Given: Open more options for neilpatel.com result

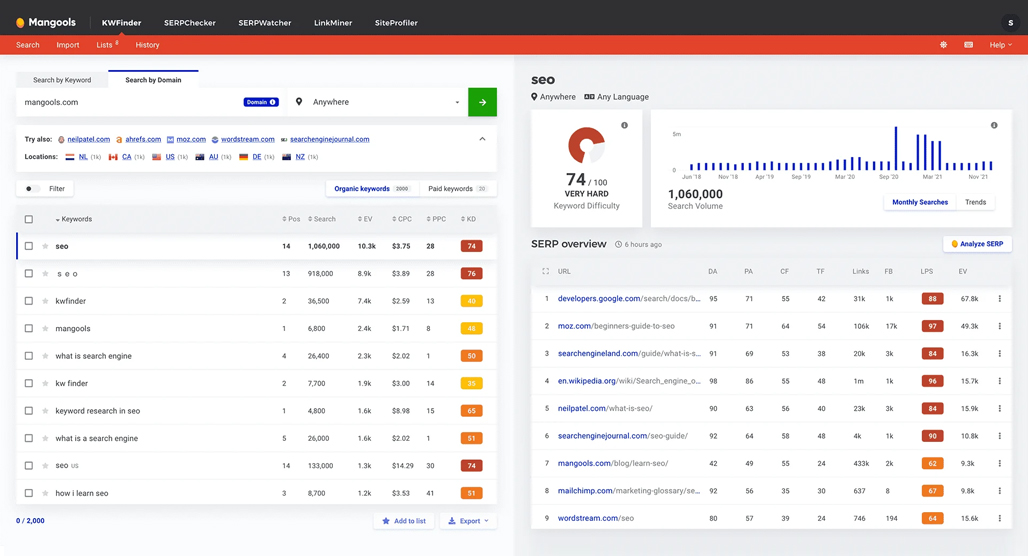Looking at the screenshot, I should pyautogui.click(x=1000, y=408).
